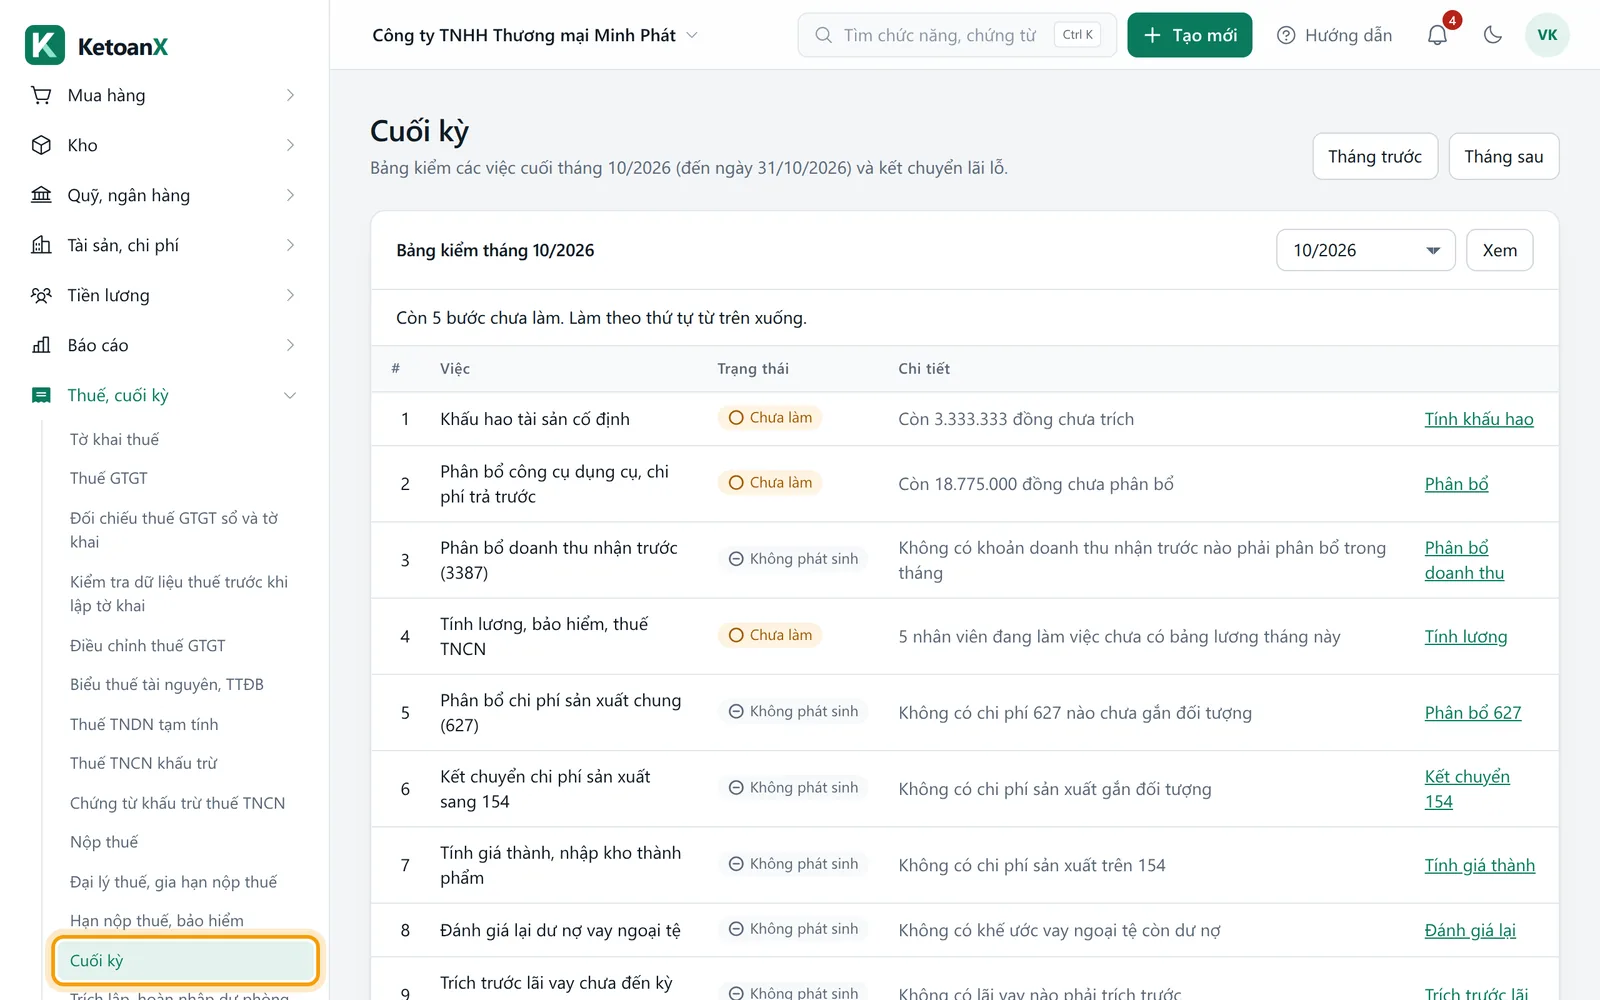Screen dimensions: 1600x1000
Task: Click the search magnifier icon
Action: [x=823, y=35]
